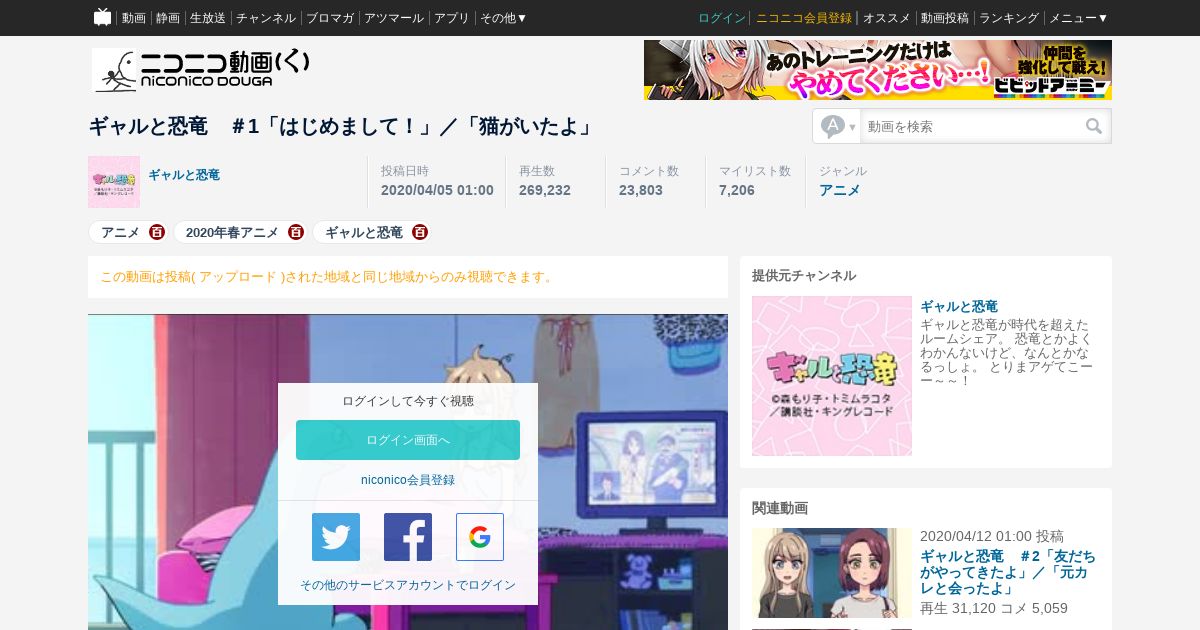The width and height of the screenshot is (1200, 630).
Task: Open アツマール in the top navigation
Action: pyautogui.click(x=394, y=18)
